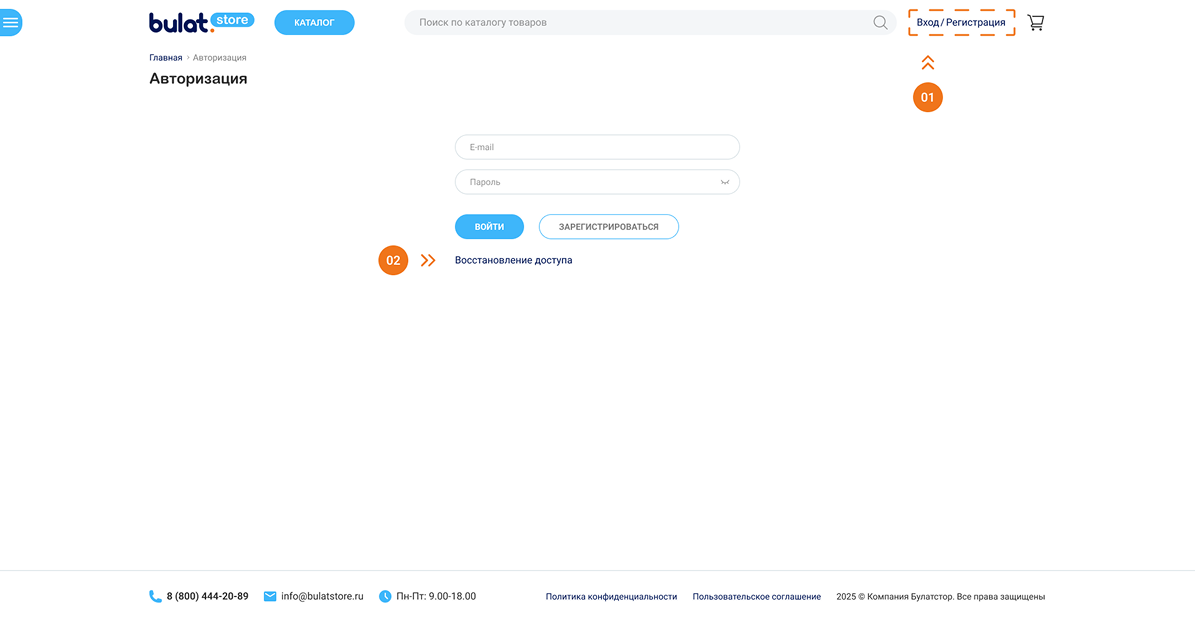The width and height of the screenshot is (1195, 623).
Task: Open Пользовательское соглашение
Action: (756, 597)
